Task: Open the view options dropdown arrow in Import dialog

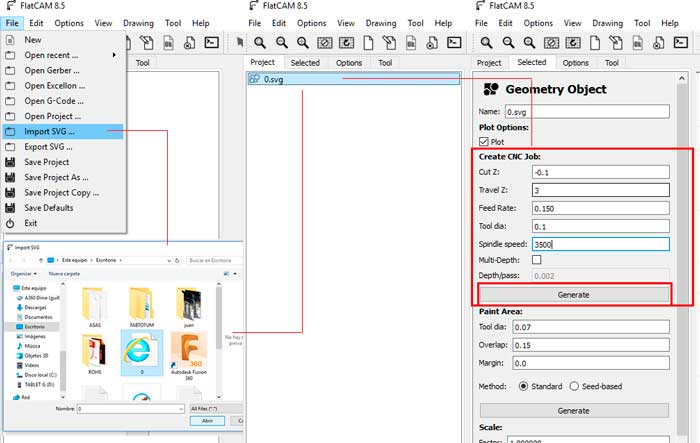Action: (235, 273)
